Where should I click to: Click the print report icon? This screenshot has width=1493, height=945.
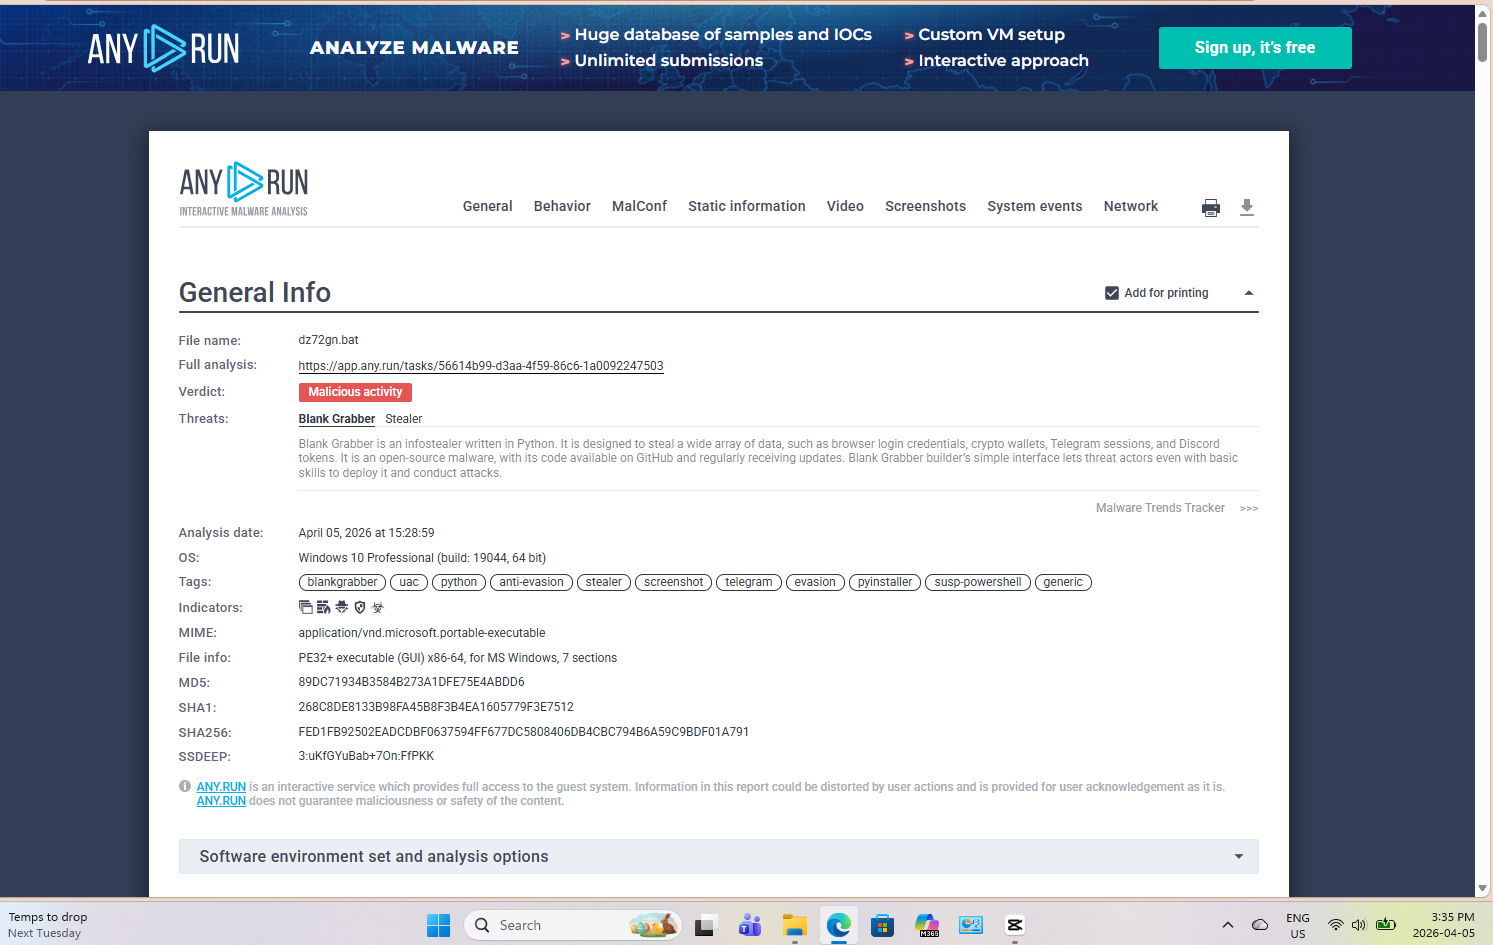(x=1211, y=207)
